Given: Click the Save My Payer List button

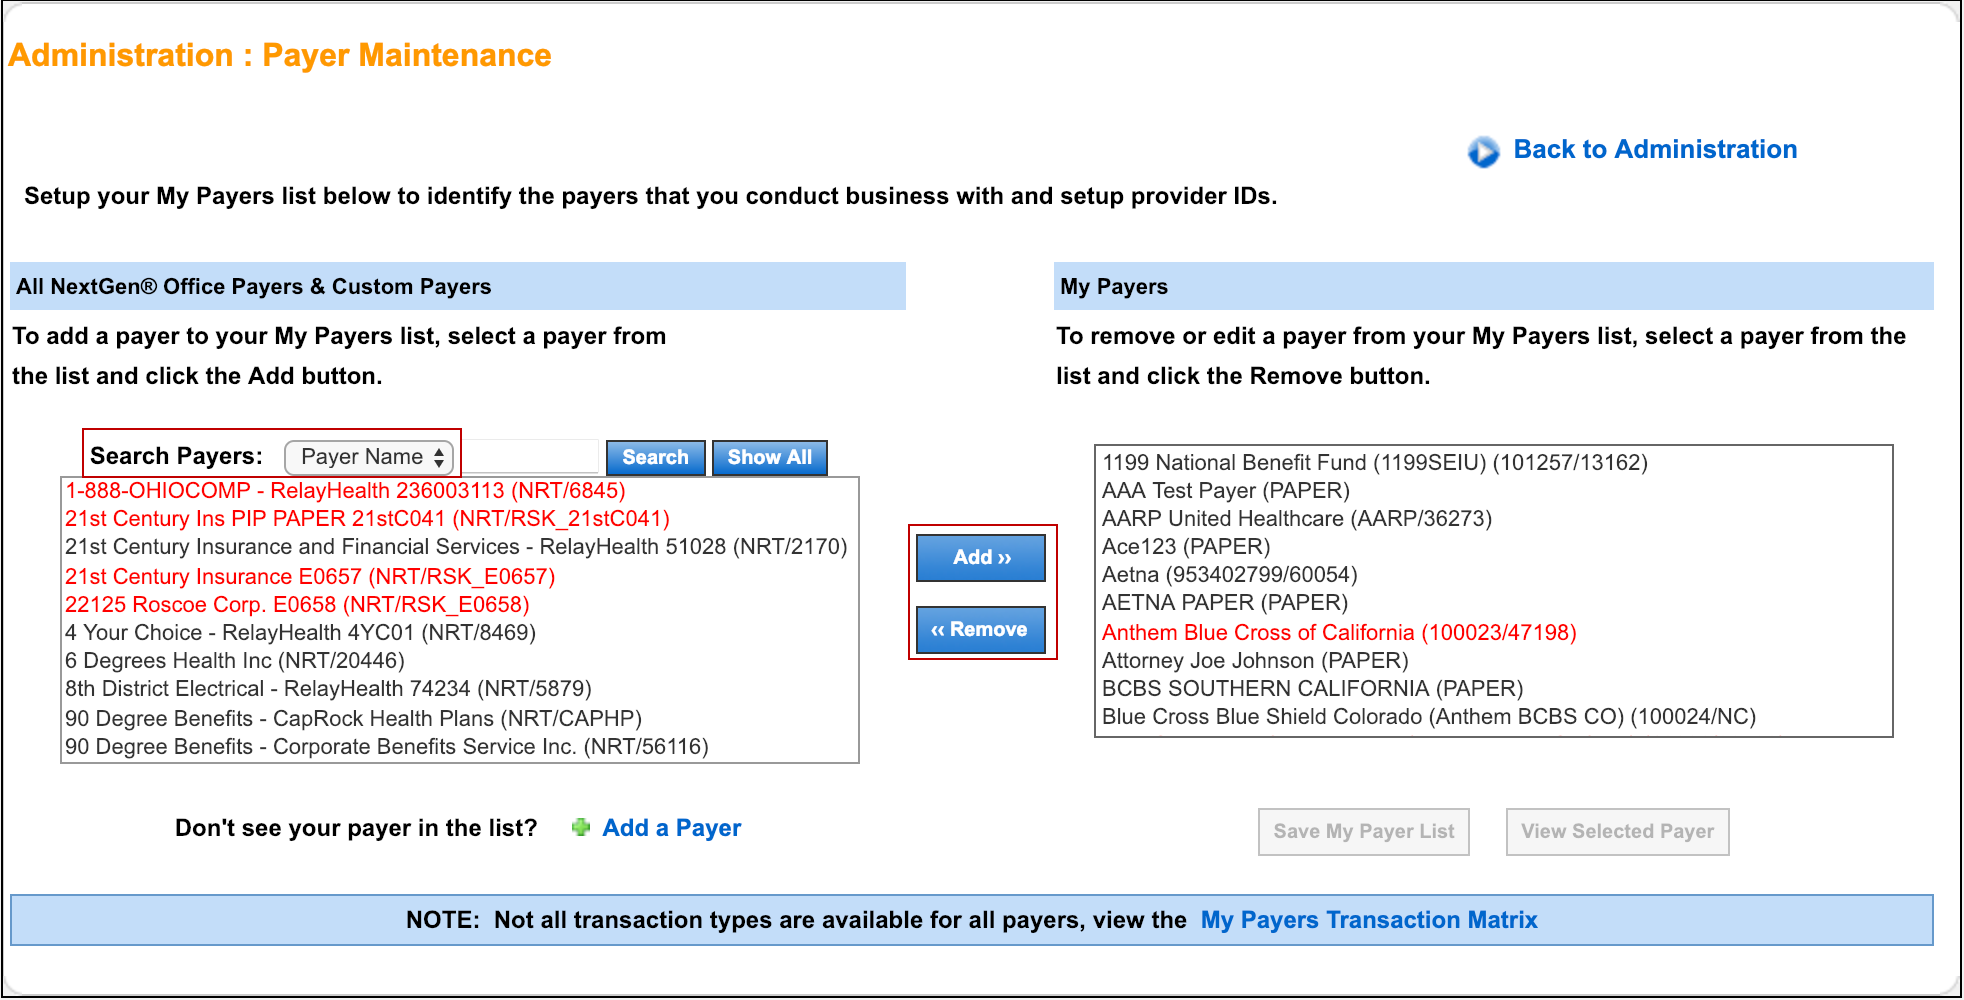Looking at the screenshot, I should click(1364, 831).
